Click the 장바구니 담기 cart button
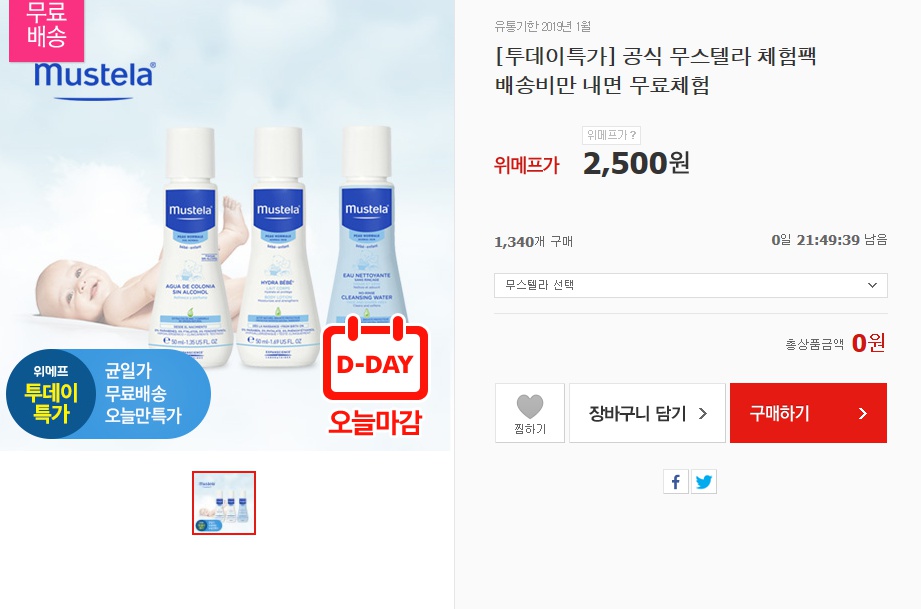The image size is (921, 609). tap(647, 413)
